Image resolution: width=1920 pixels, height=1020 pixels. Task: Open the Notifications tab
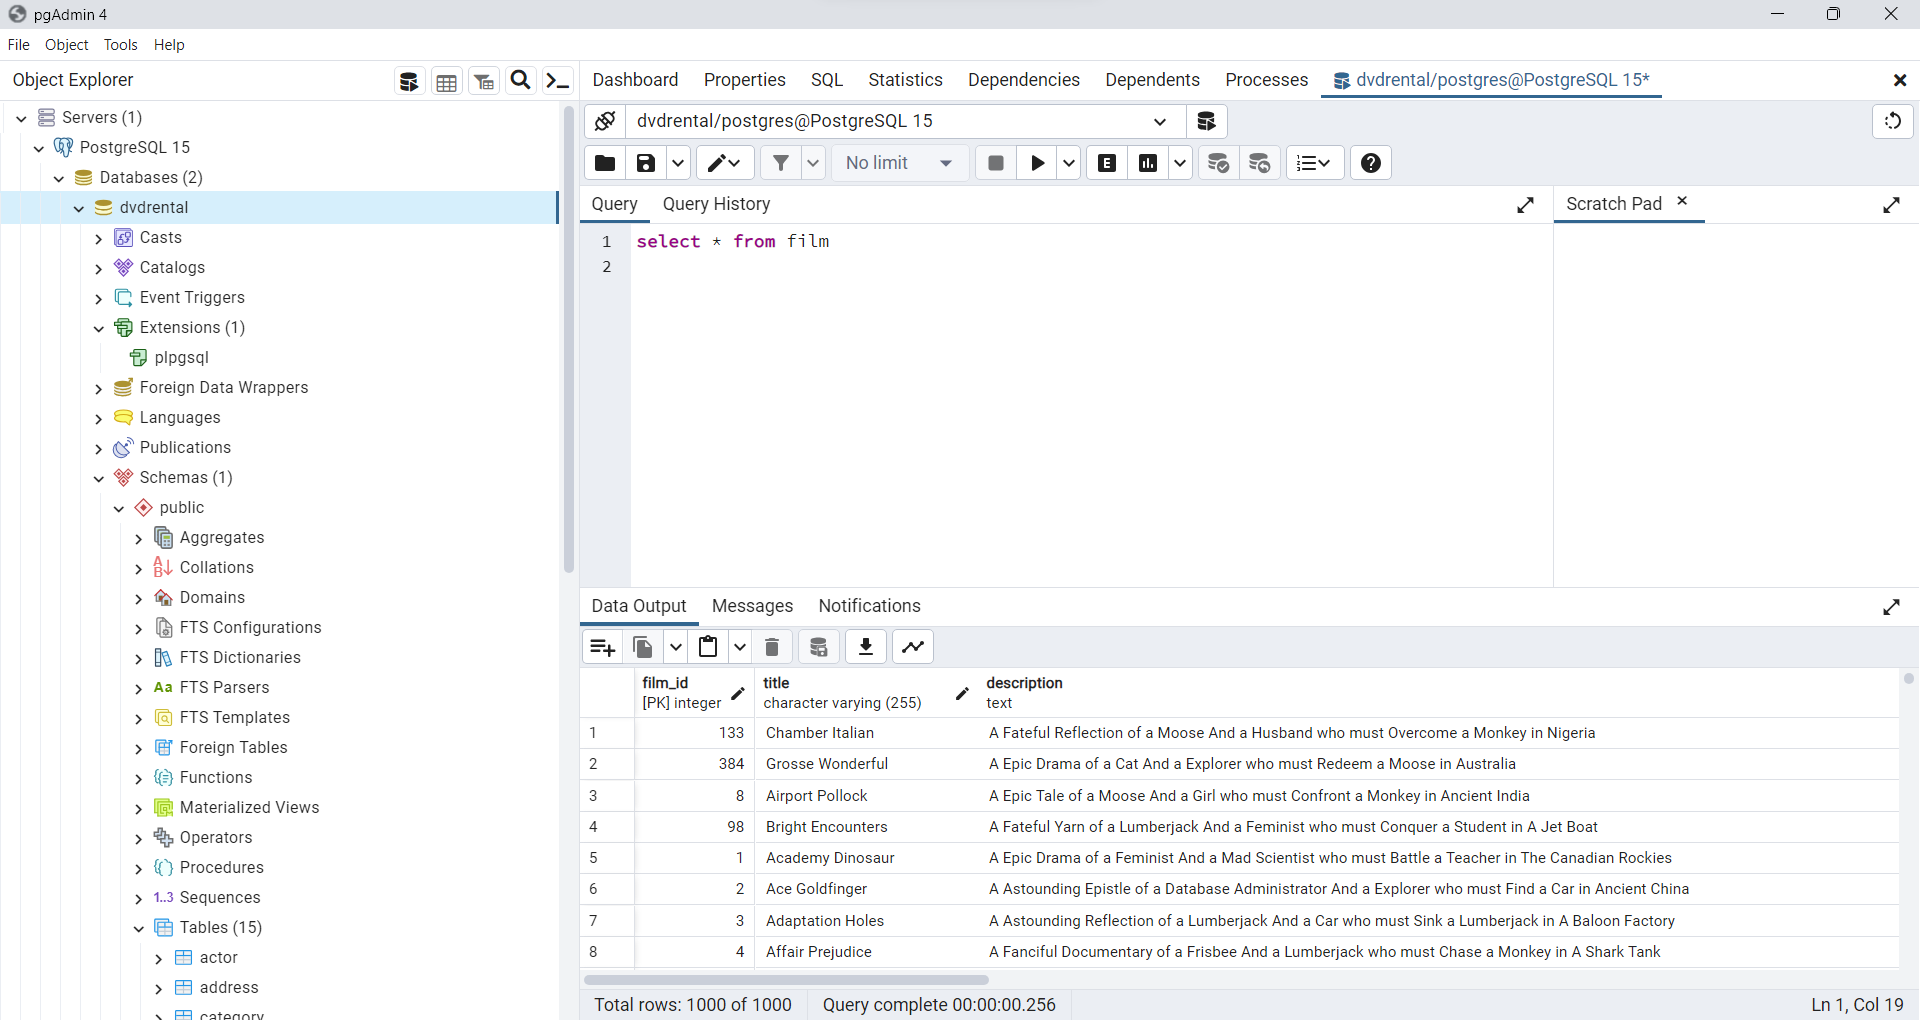coord(869,606)
